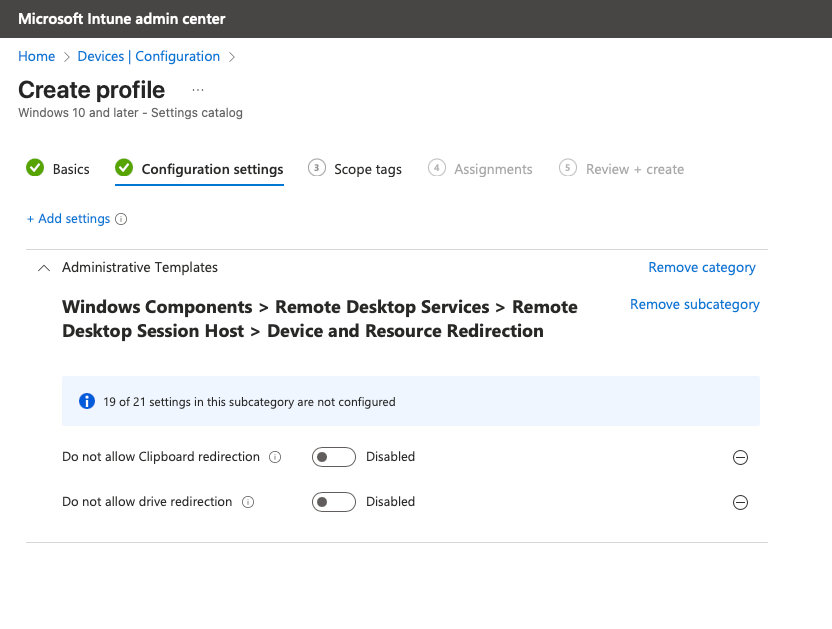Click green checkmark icon for Basics step

[x=35, y=168]
